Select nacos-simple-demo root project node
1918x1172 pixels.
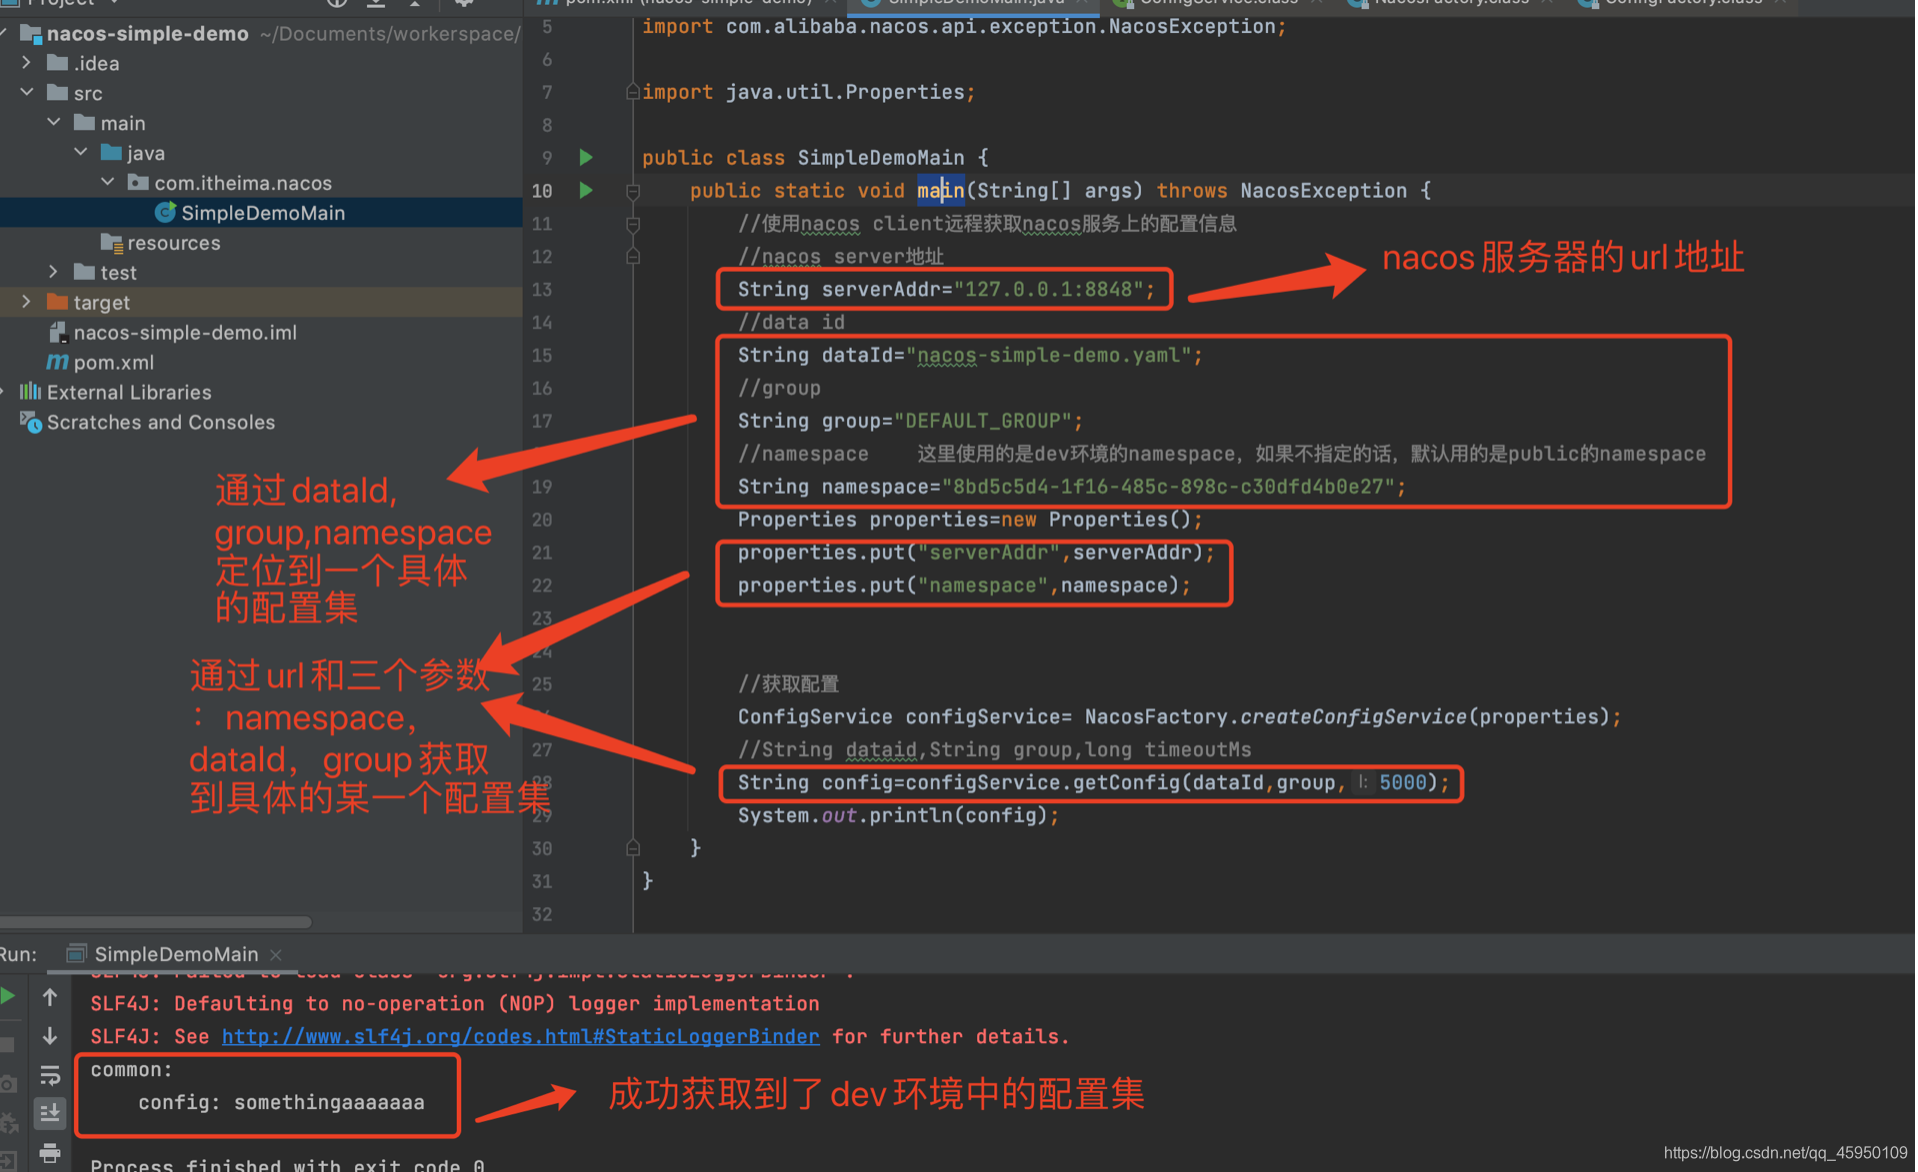tap(147, 33)
